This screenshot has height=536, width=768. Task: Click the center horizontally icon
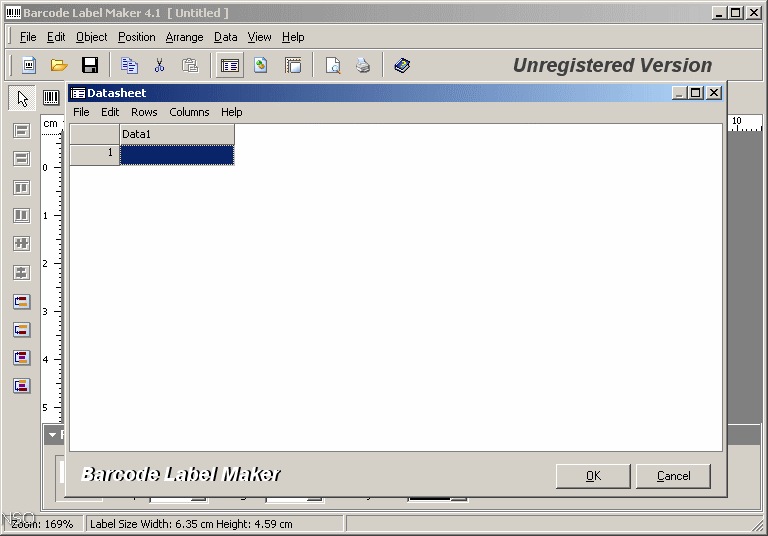click(22, 244)
